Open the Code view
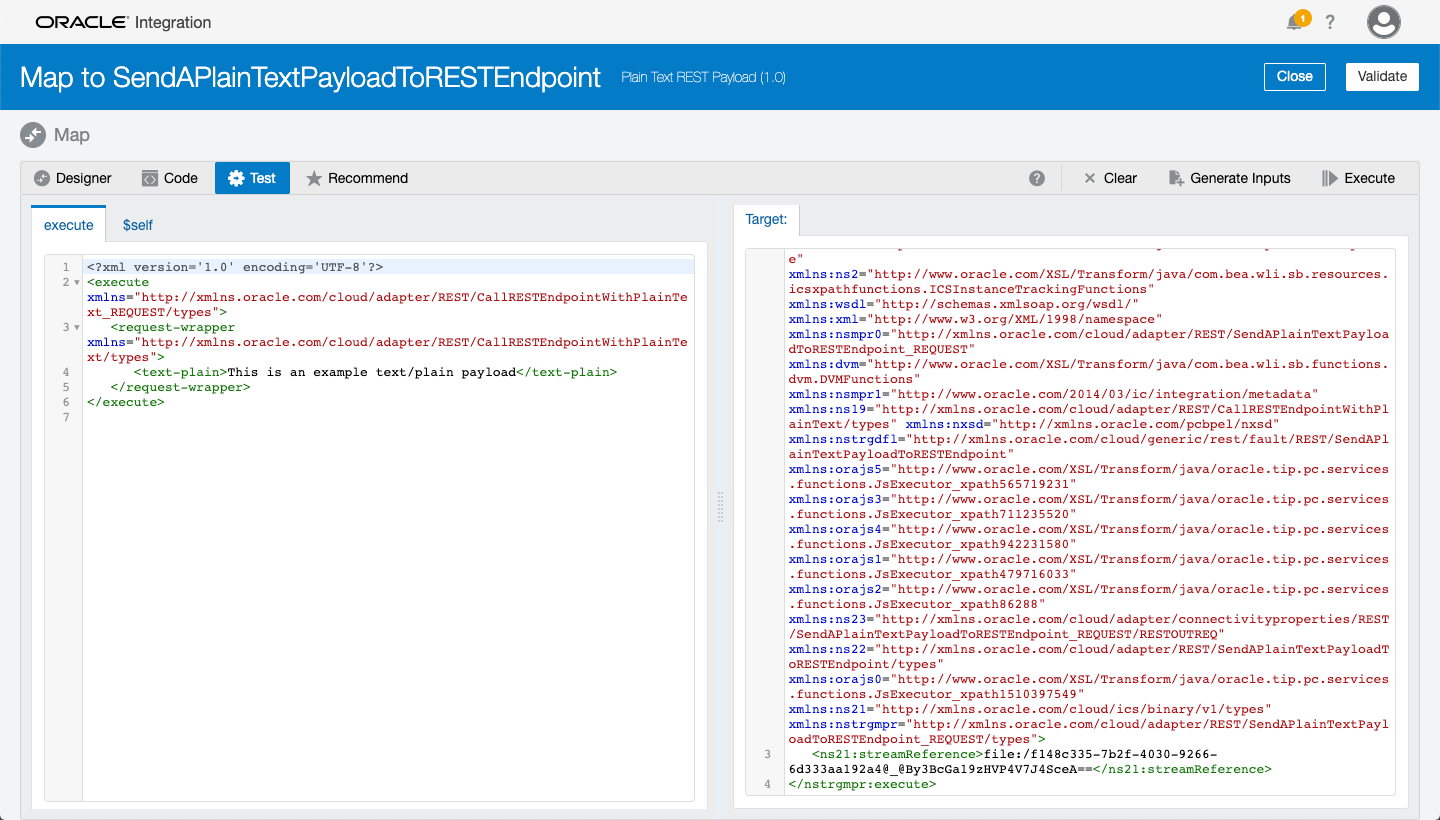This screenshot has width=1440, height=820. pos(169,178)
